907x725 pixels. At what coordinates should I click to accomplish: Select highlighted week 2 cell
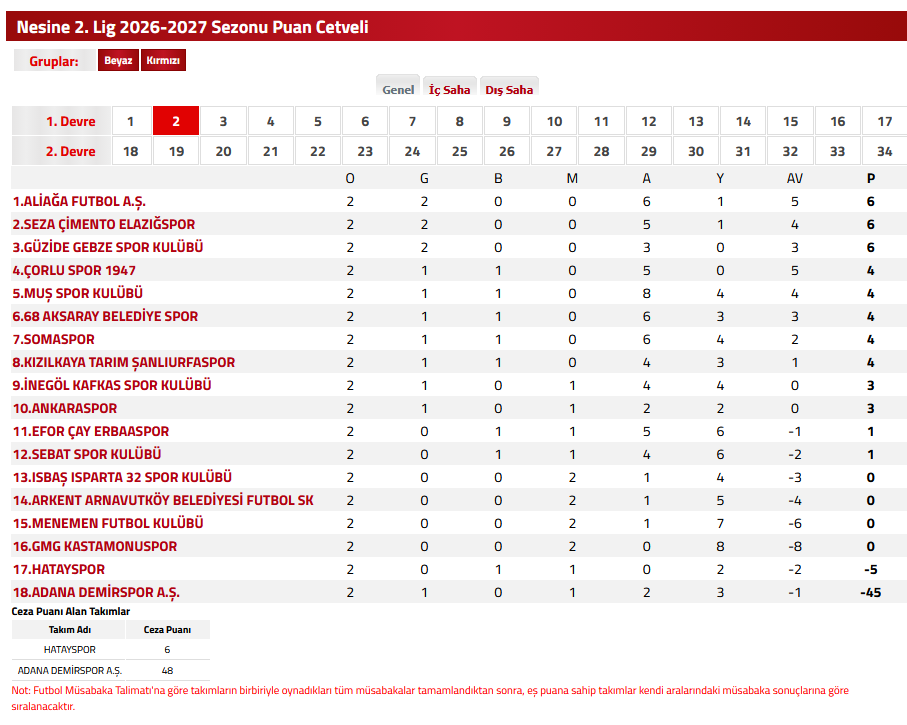point(176,121)
